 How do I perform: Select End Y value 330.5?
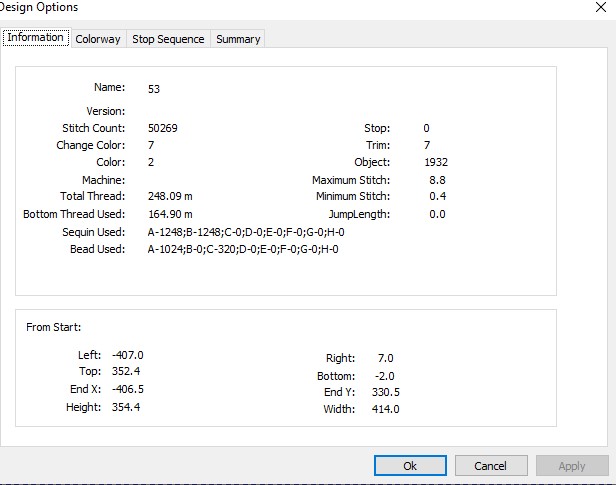click(x=385, y=392)
